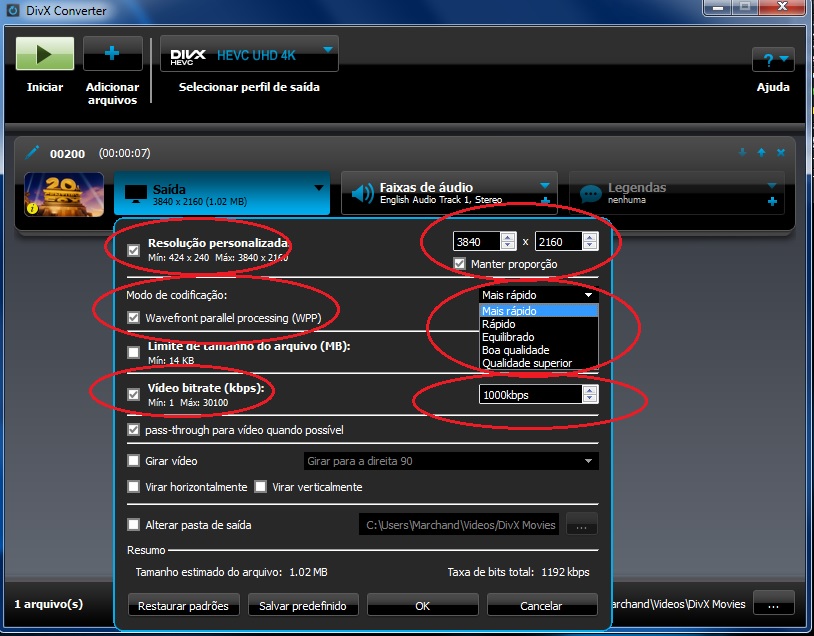This screenshot has height=636, width=814.
Task: Add an audio track with plus icon
Action: (x=545, y=201)
